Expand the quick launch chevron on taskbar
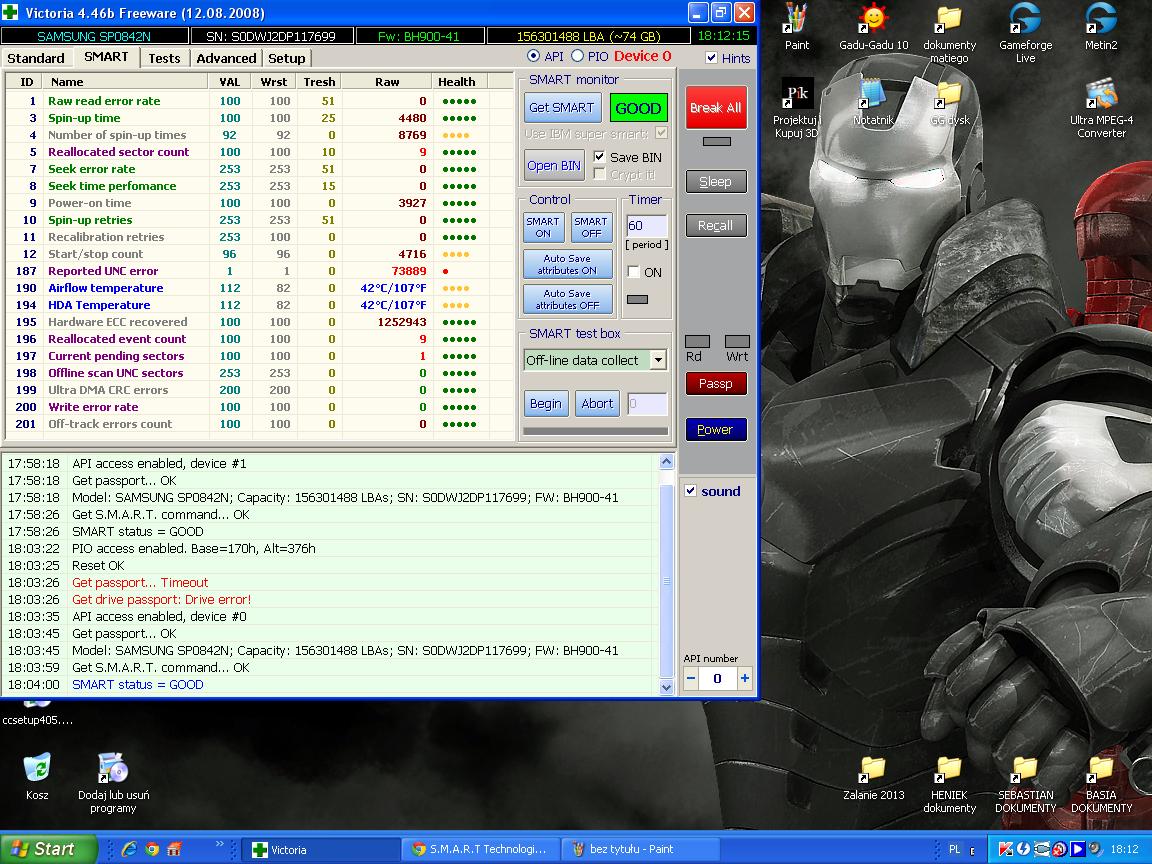The width and height of the screenshot is (1152, 864). (220, 845)
